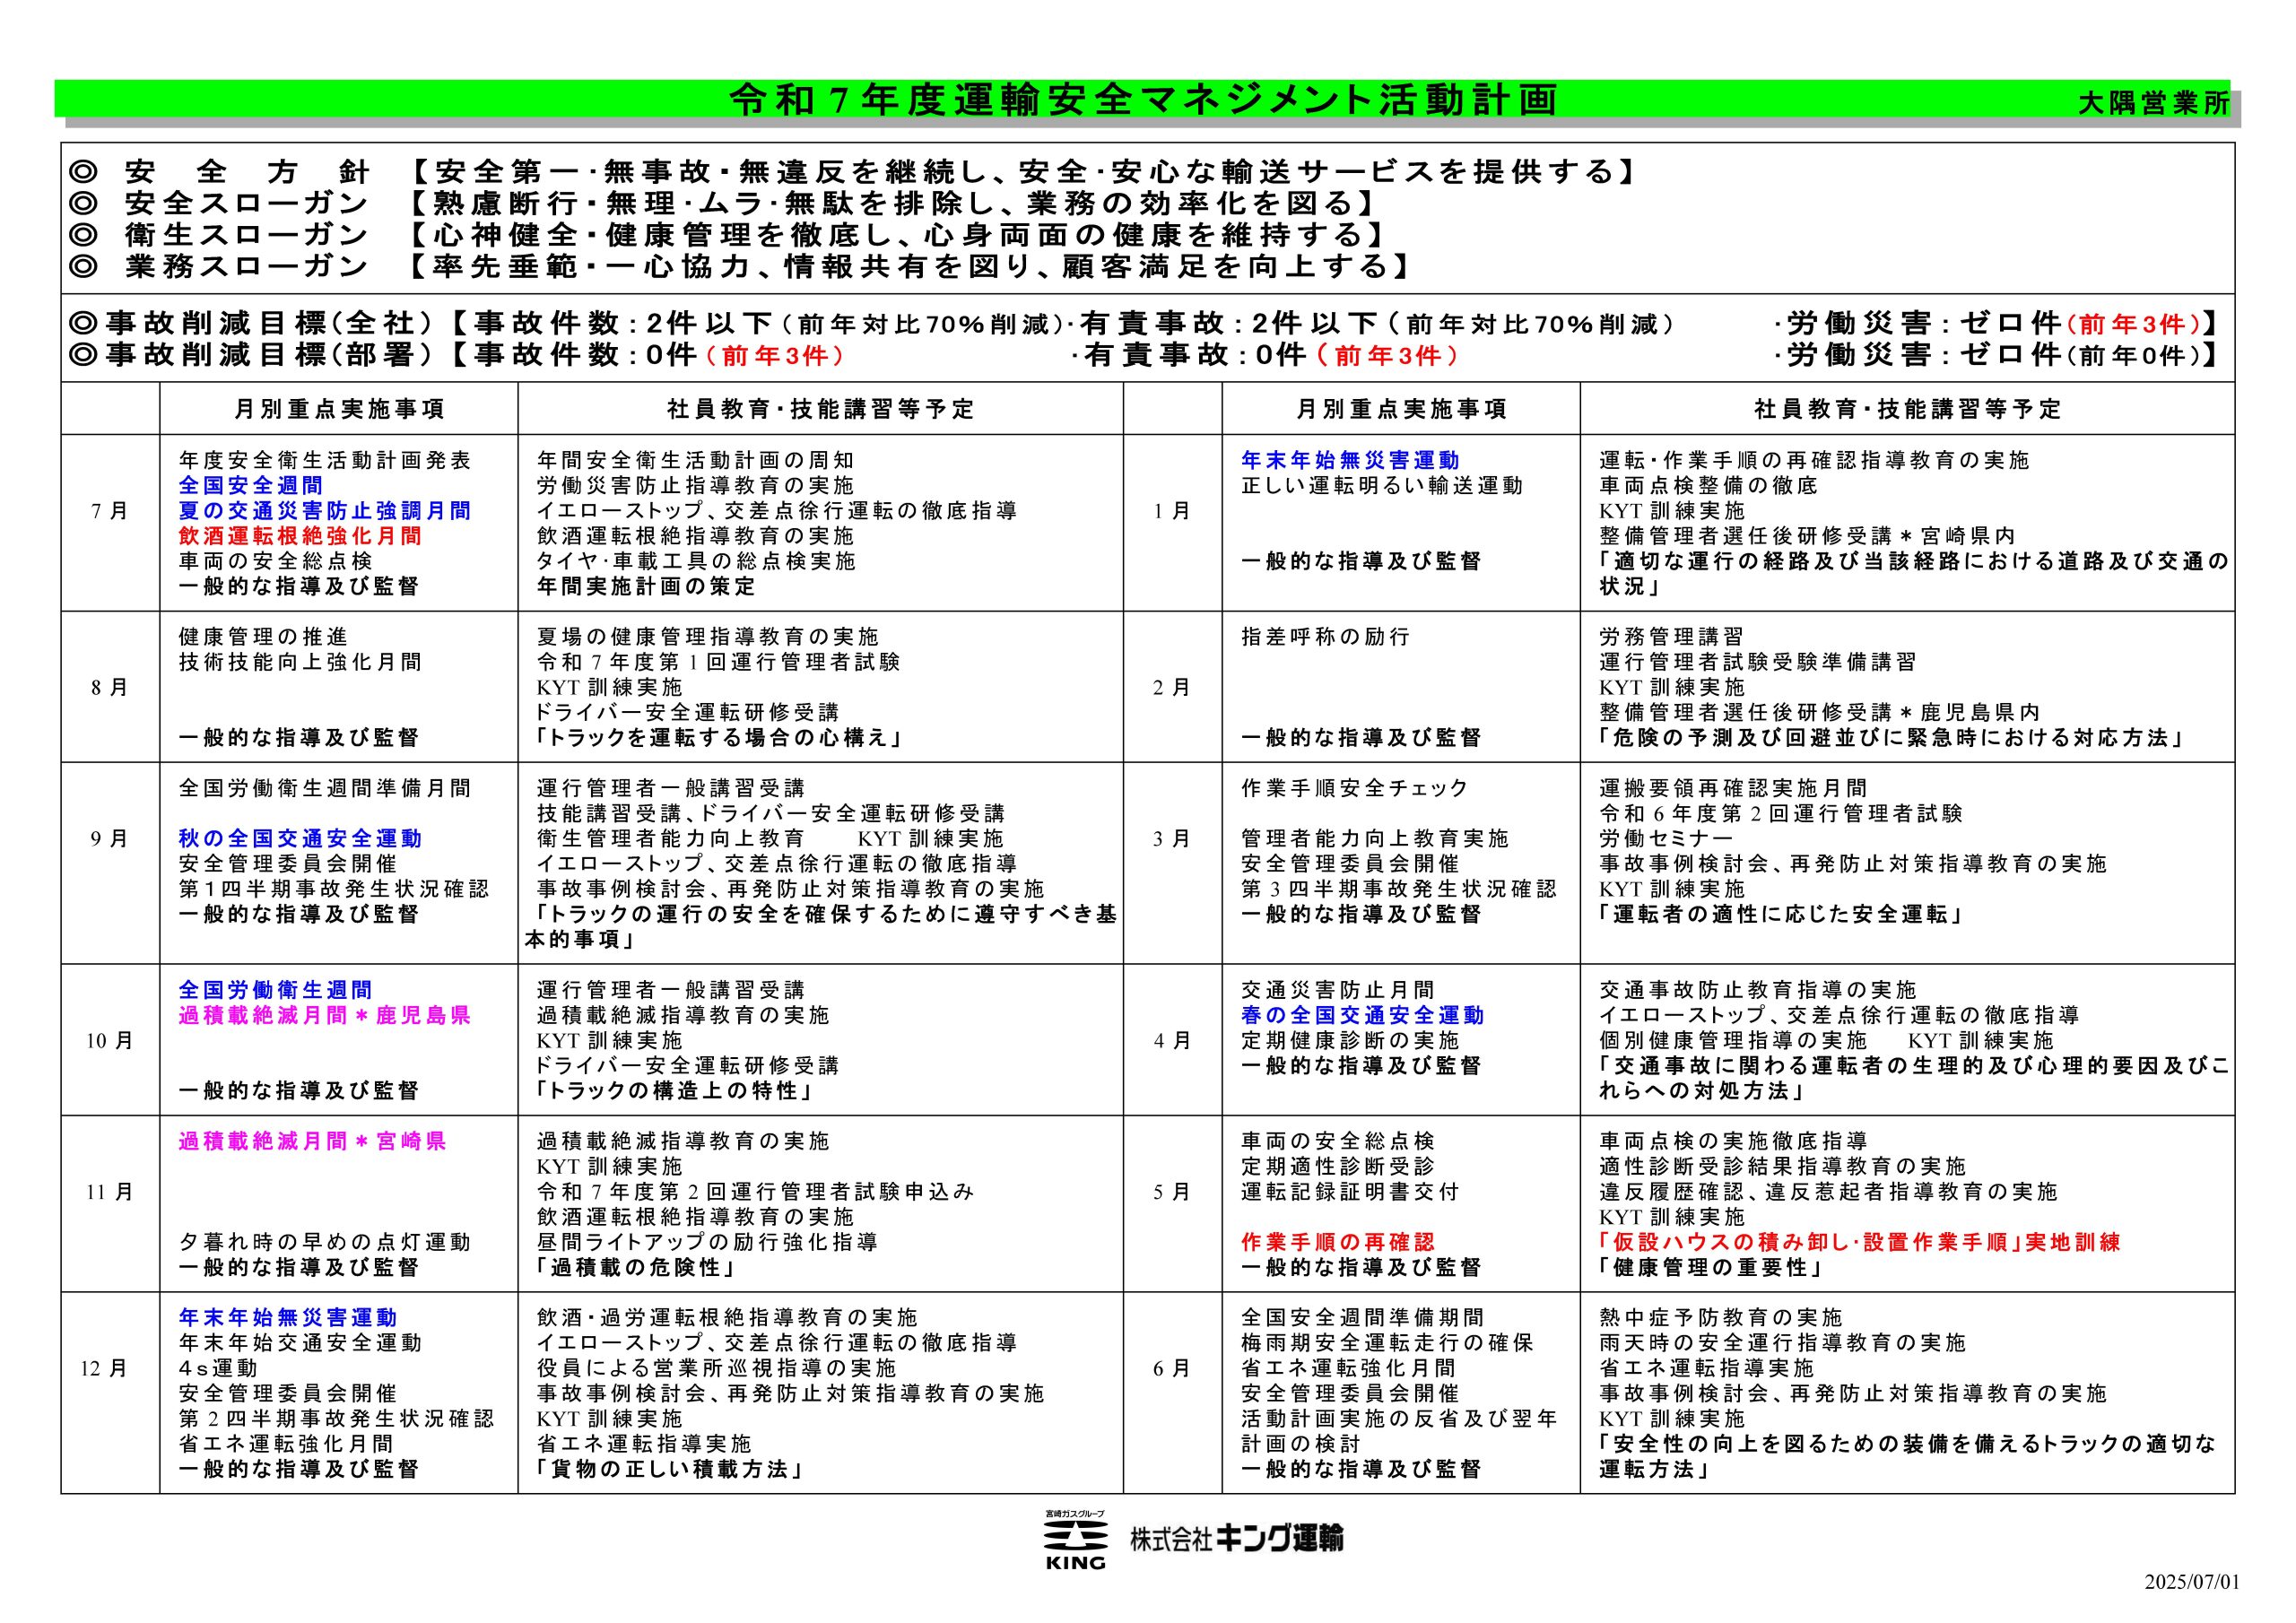Viewport: 2296px width, 1623px height.
Task: Click the blue 春の全国交通安全運動 text
Action: pyautogui.click(x=1362, y=1016)
